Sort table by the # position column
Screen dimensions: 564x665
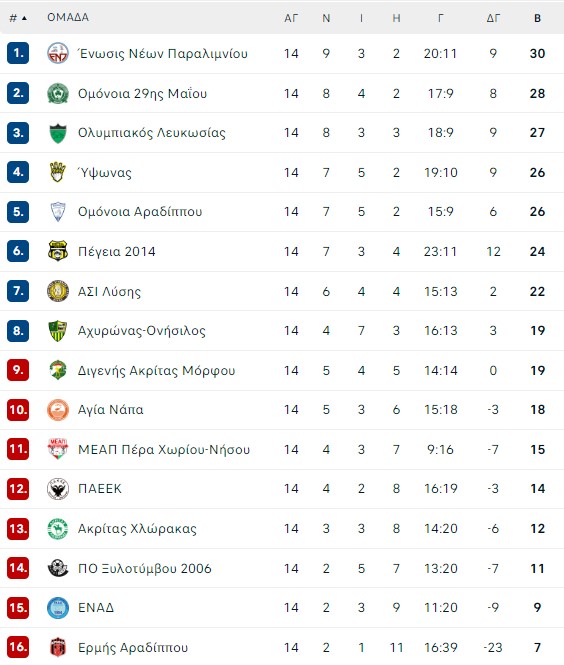[18, 18]
